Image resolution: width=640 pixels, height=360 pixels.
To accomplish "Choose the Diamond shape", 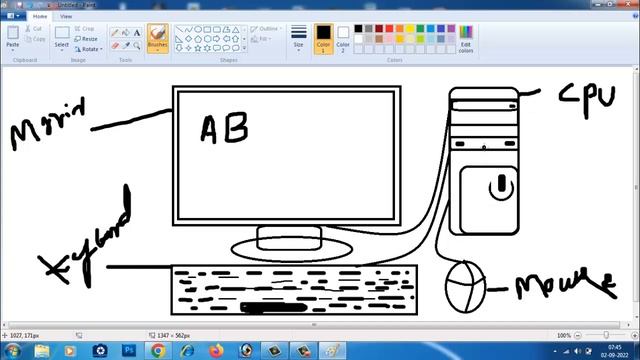I will click(188, 39).
